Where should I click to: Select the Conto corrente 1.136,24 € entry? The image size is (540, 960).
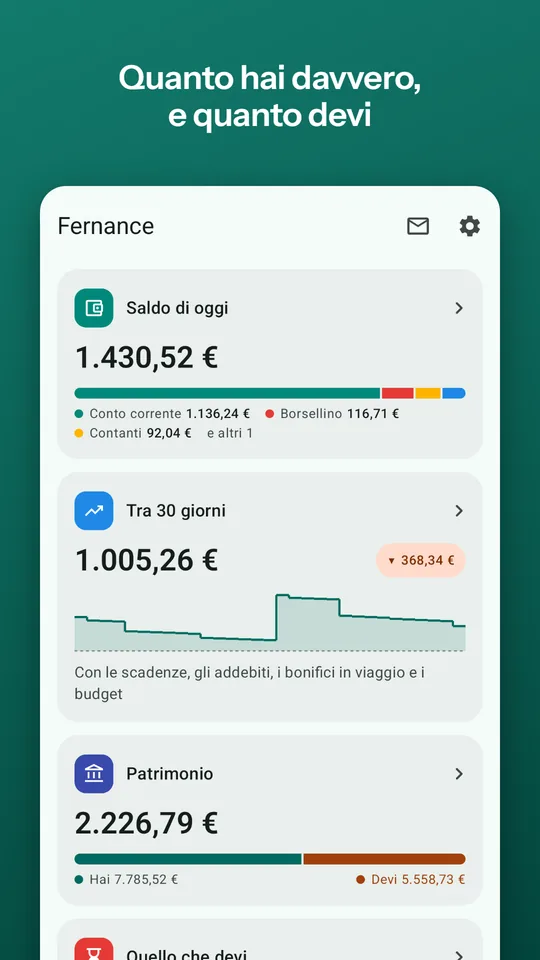(x=162, y=414)
